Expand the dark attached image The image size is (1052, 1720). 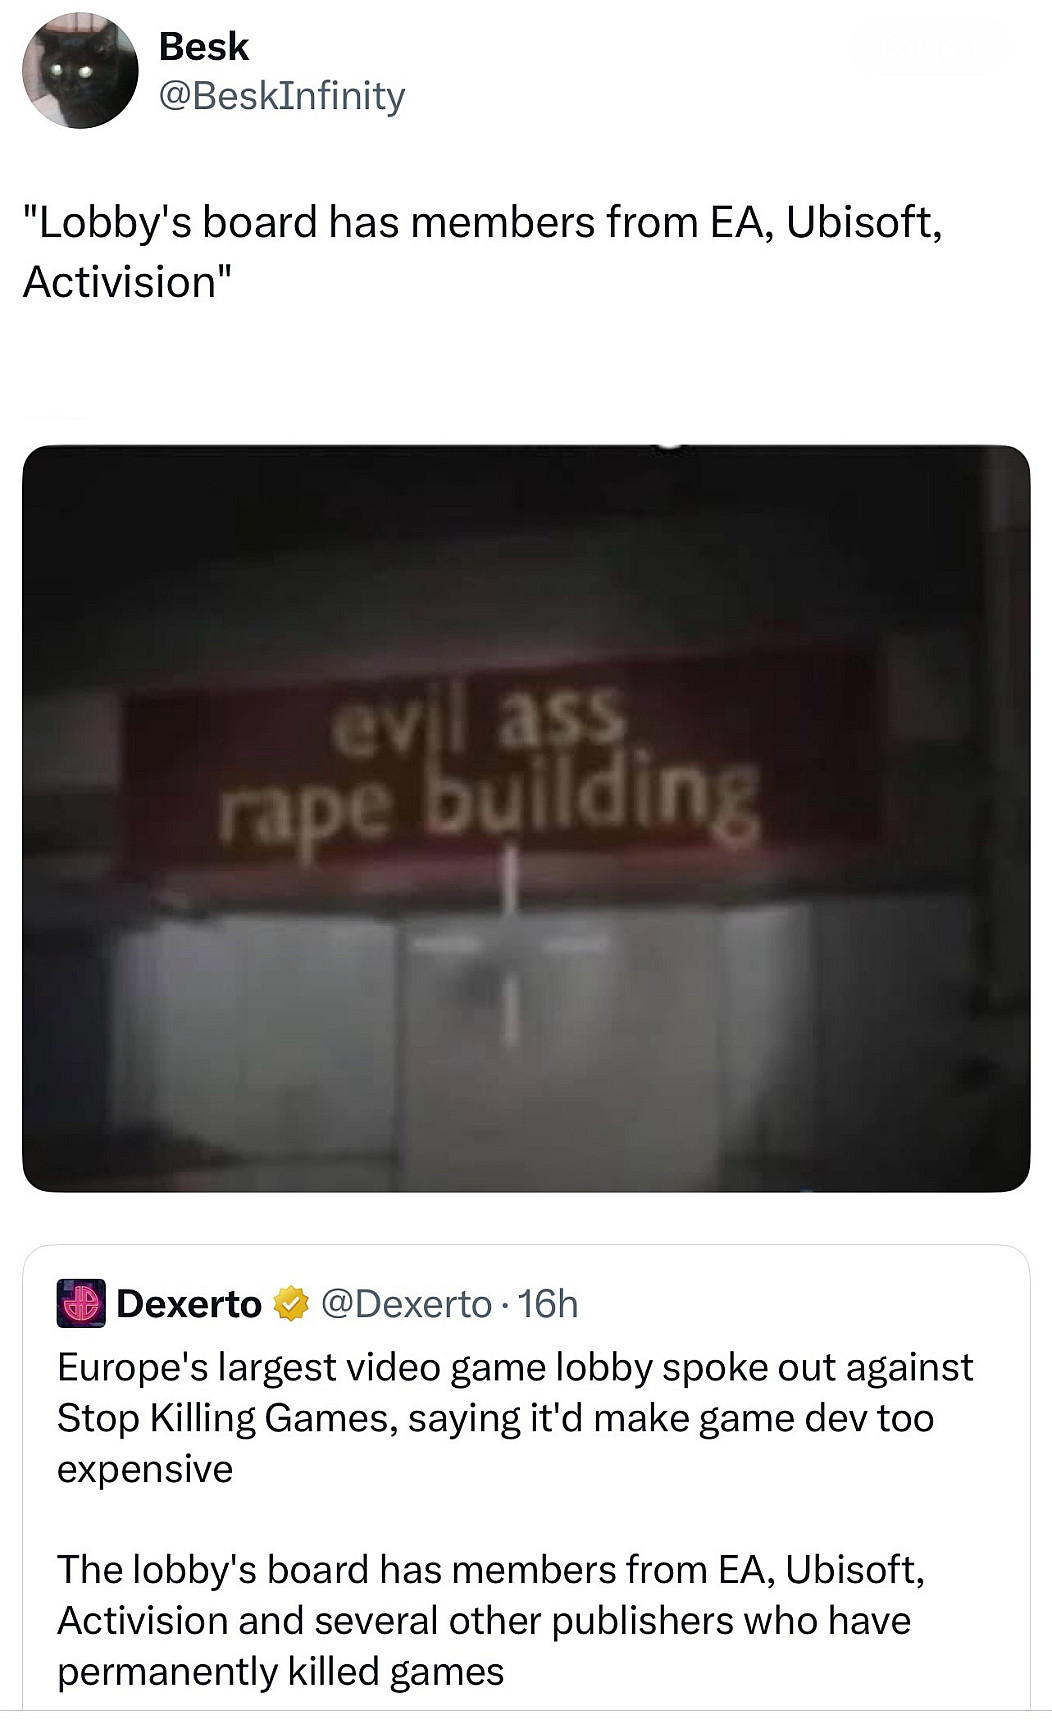pos(526,818)
